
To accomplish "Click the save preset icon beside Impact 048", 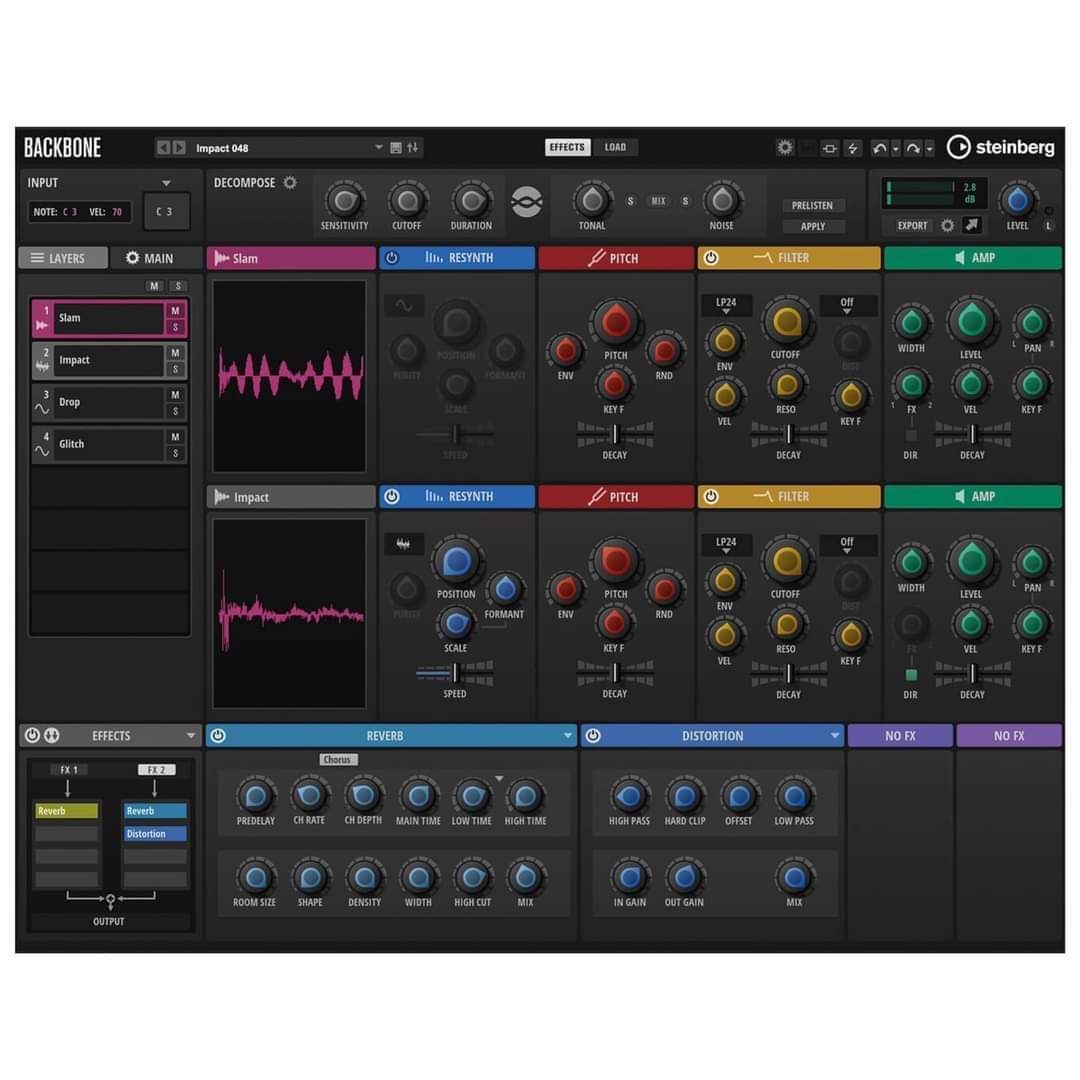I will pos(396,147).
